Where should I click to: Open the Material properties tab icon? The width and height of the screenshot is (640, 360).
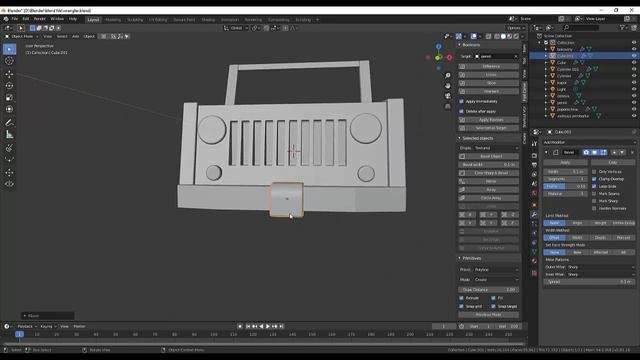534,261
